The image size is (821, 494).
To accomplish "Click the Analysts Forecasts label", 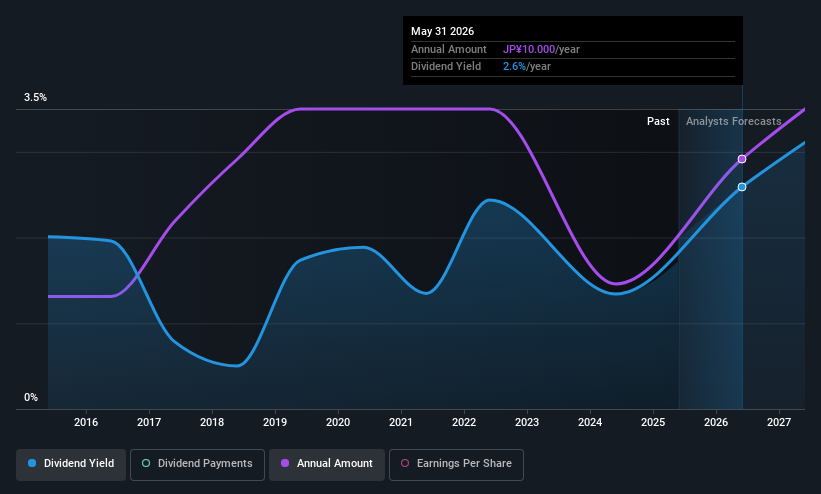I will point(734,122).
